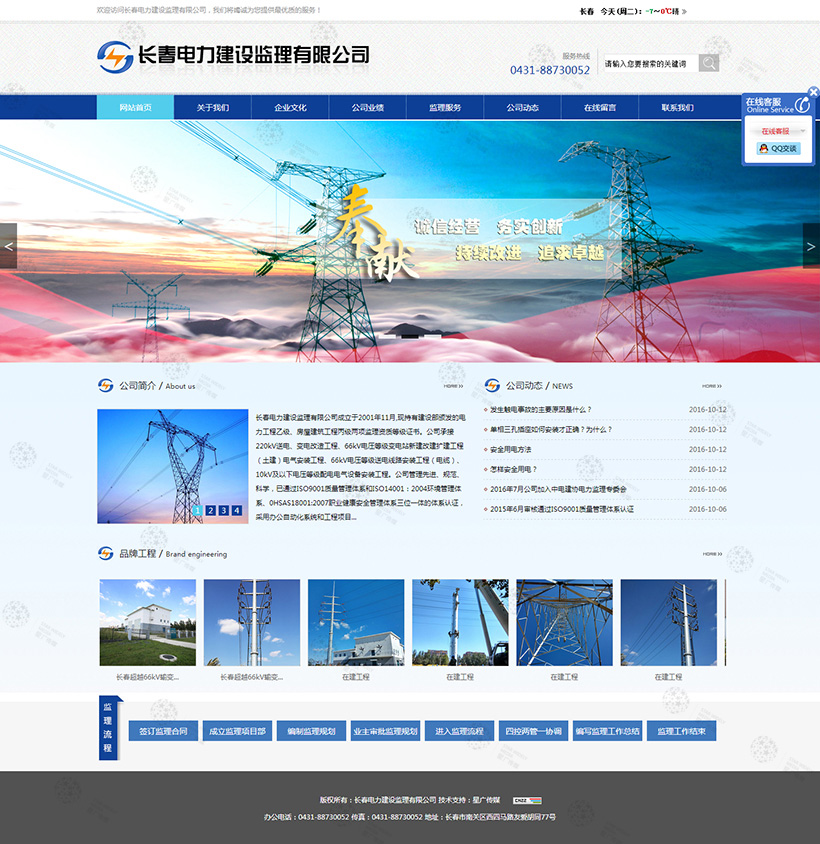
Task: Expand MORE link in 公司简介 section
Action: tap(453, 385)
